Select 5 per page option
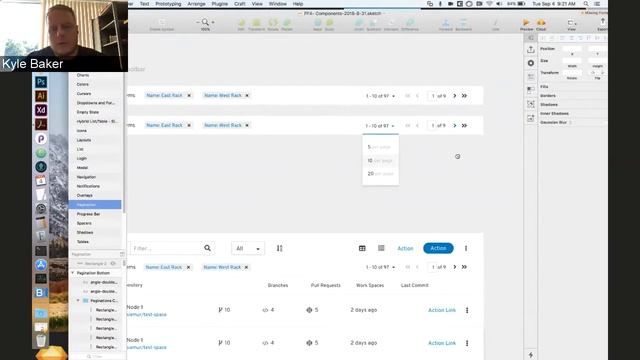The width and height of the screenshot is (640, 360). 380,147
